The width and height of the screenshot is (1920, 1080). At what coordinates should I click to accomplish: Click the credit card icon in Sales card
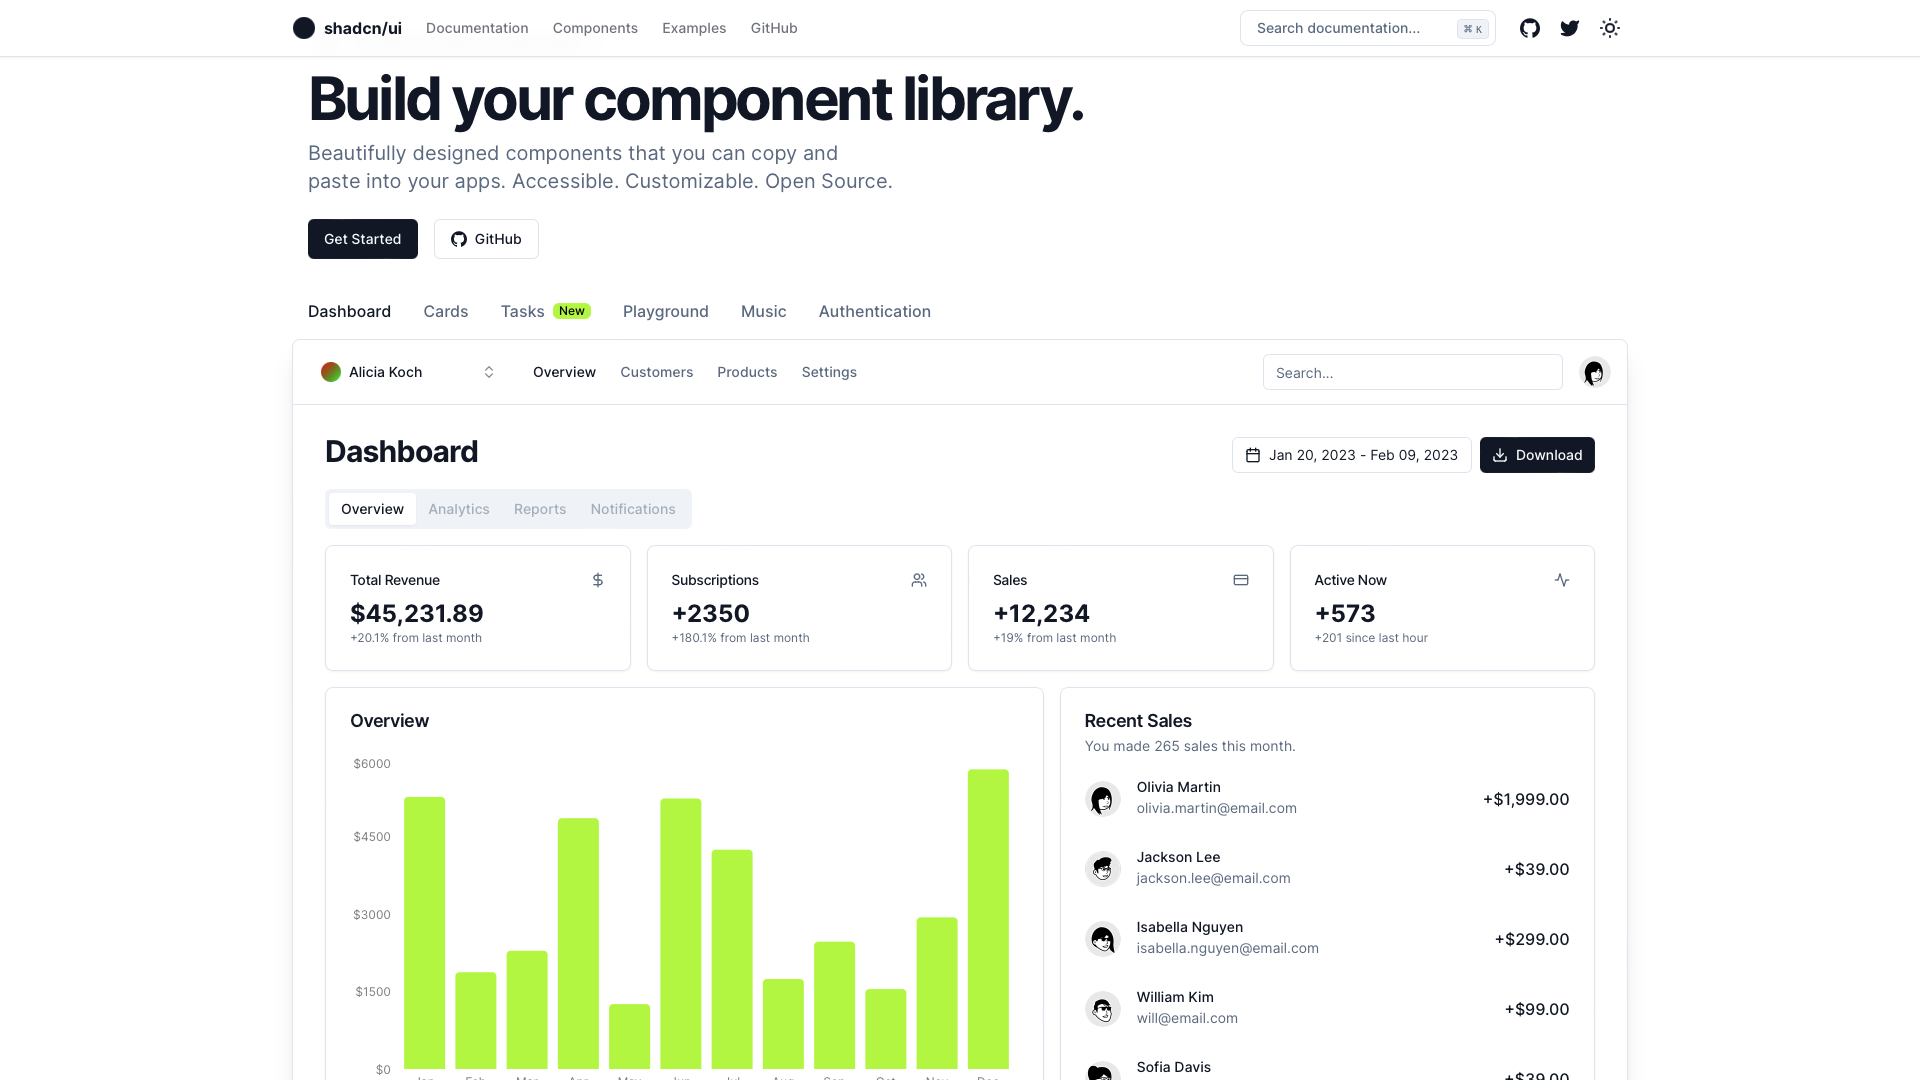tap(1241, 580)
